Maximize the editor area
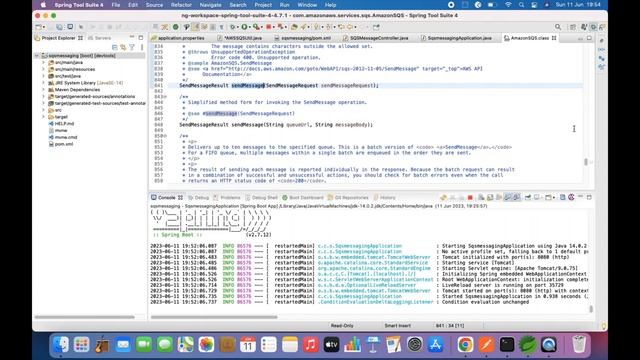The image size is (640, 360). tap(589, 38)
